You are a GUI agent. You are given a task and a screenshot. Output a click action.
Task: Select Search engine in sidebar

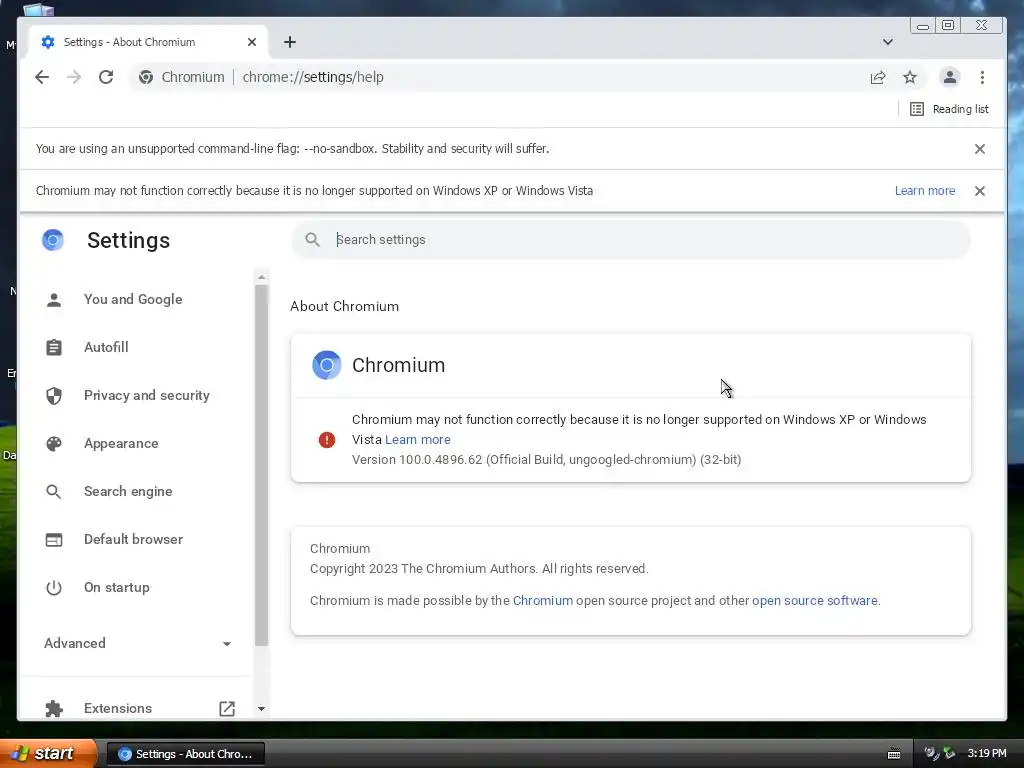tap(128, 491)
